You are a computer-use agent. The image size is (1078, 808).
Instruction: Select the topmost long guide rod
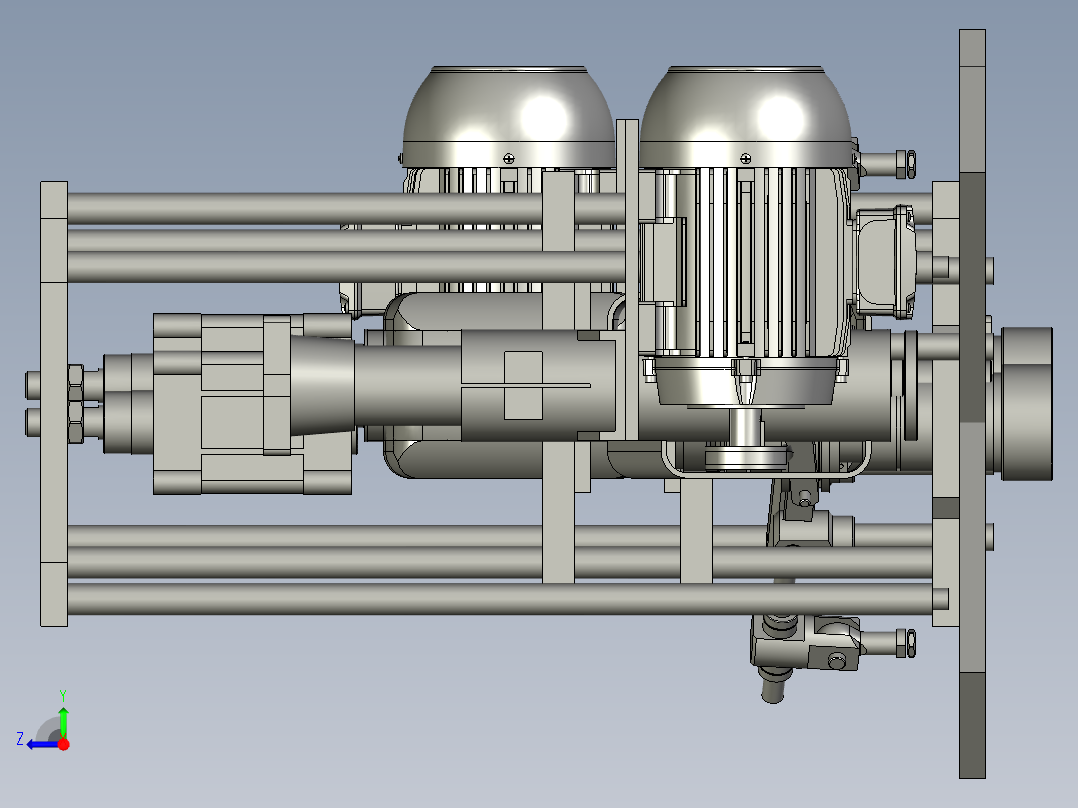tap(344, 208)
